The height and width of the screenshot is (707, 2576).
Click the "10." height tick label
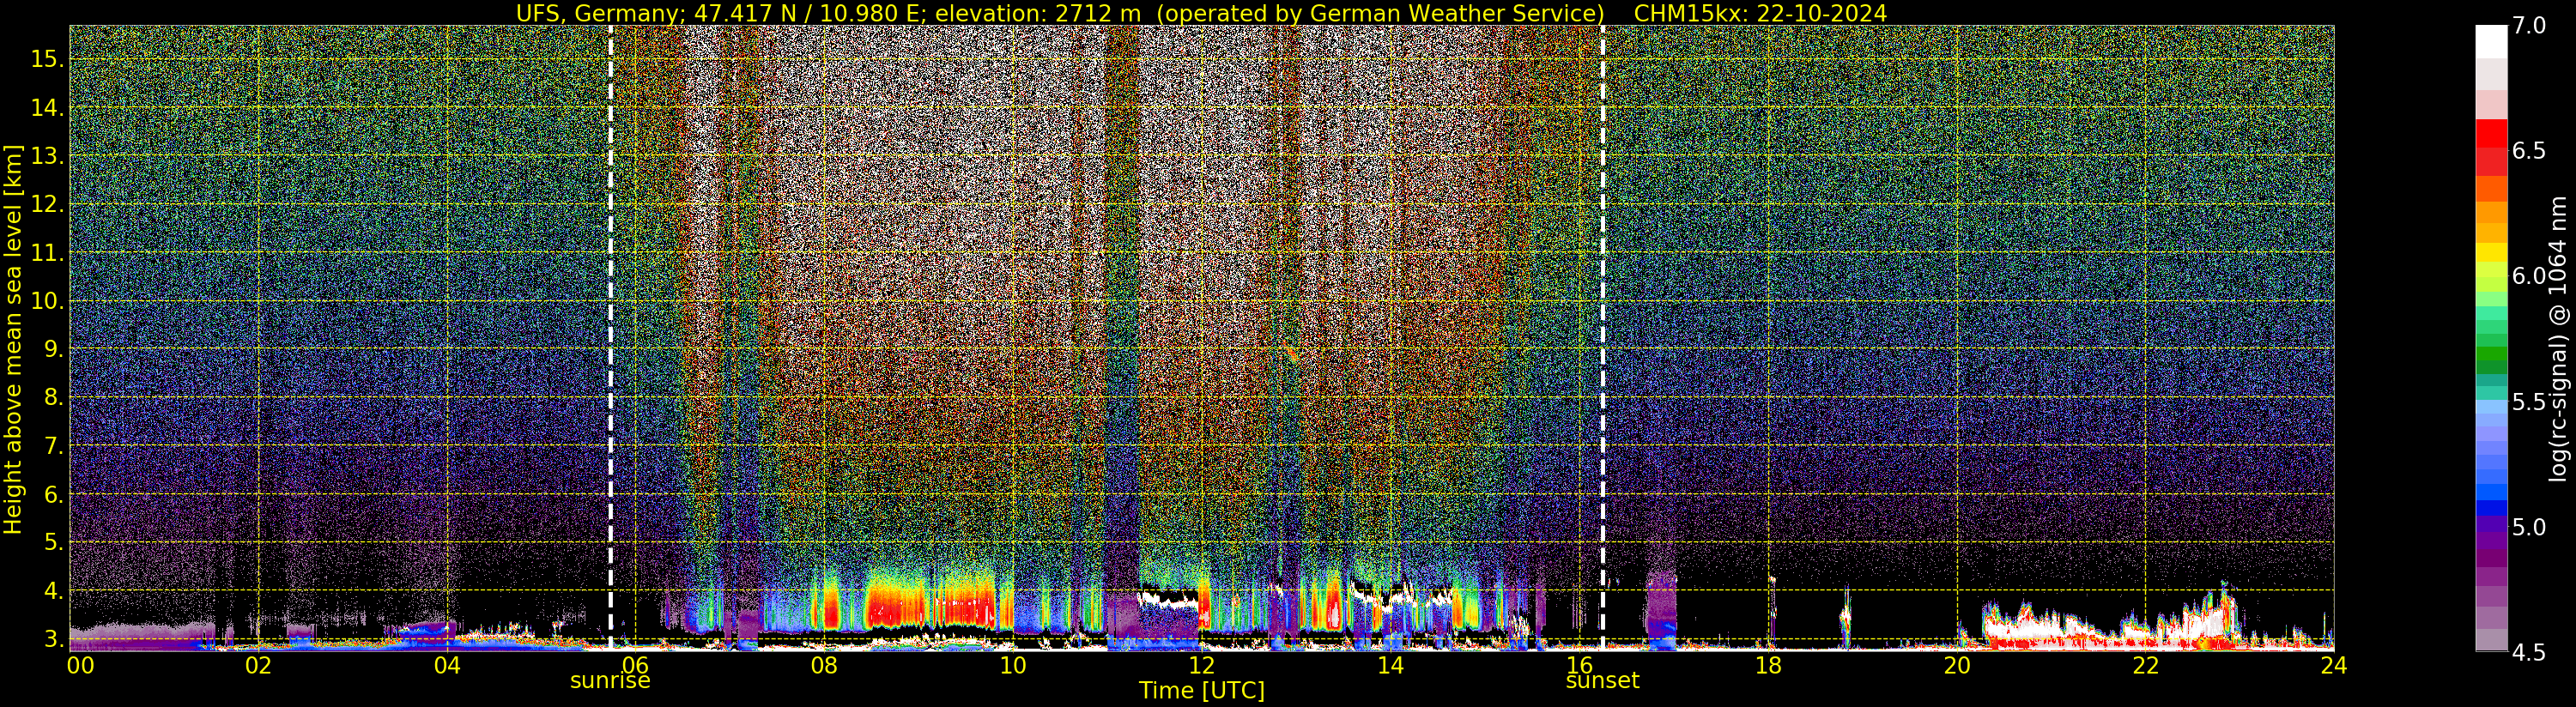point(47,301)
